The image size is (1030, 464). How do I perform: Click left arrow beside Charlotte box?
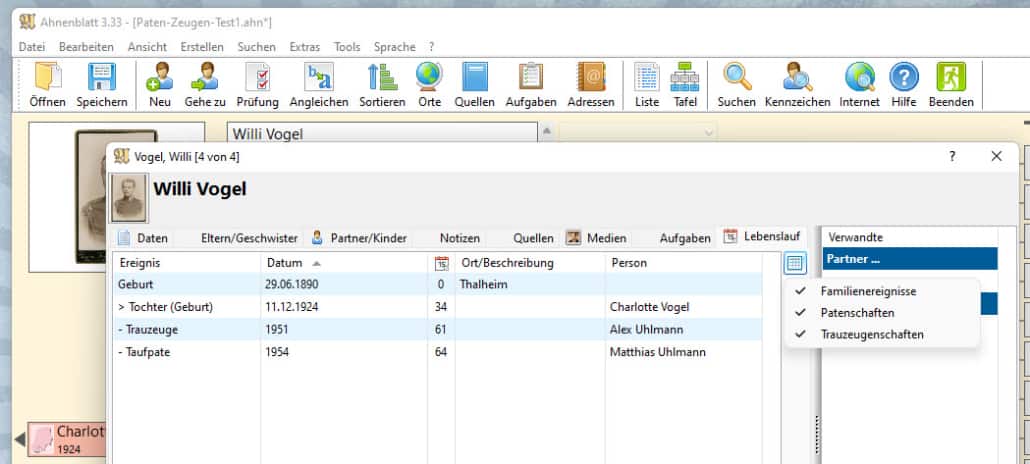(x=20, y=438)
